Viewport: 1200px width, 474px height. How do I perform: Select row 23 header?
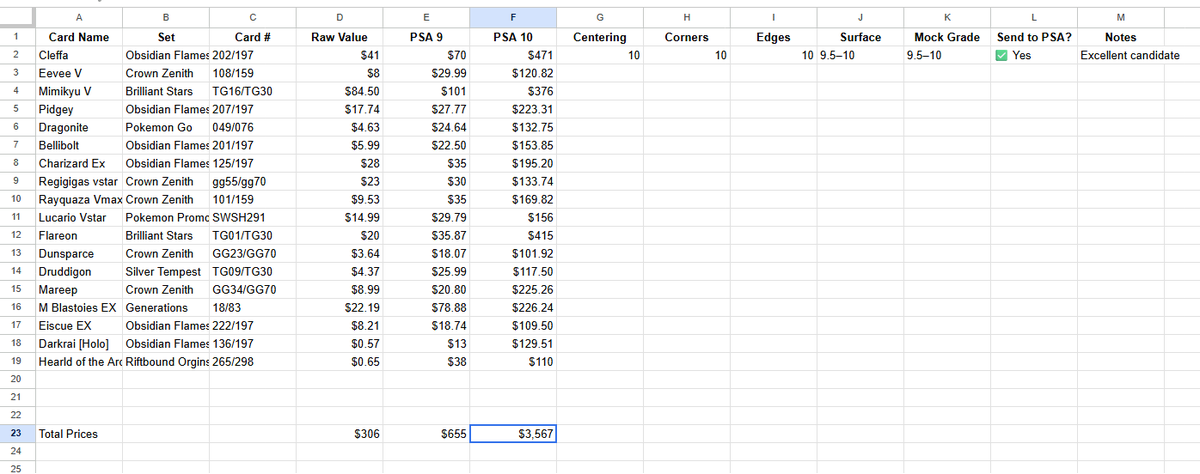pyautogui.click(x=16, y=434)
